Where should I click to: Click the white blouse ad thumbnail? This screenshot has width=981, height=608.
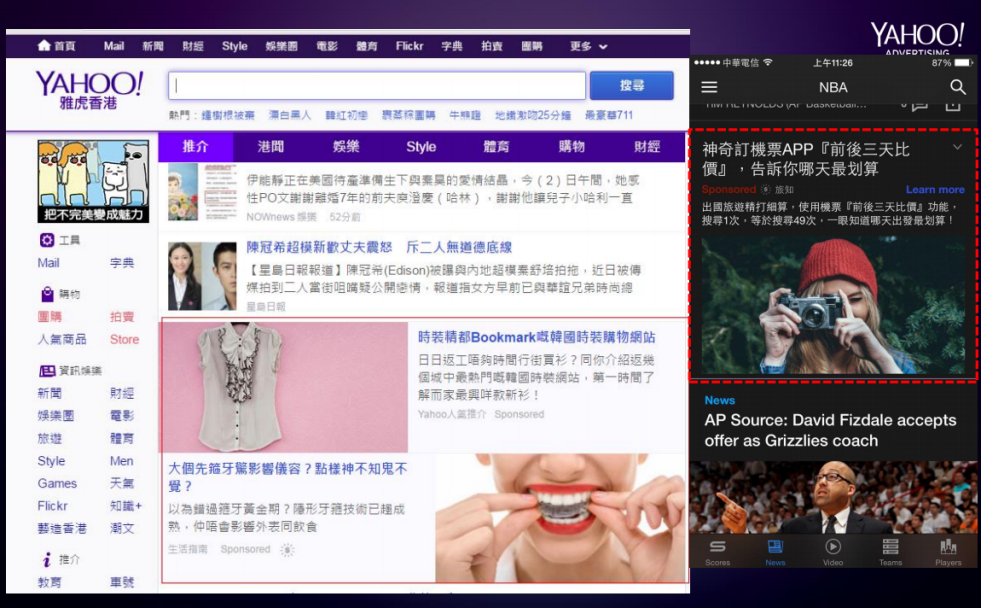point(284,387)
